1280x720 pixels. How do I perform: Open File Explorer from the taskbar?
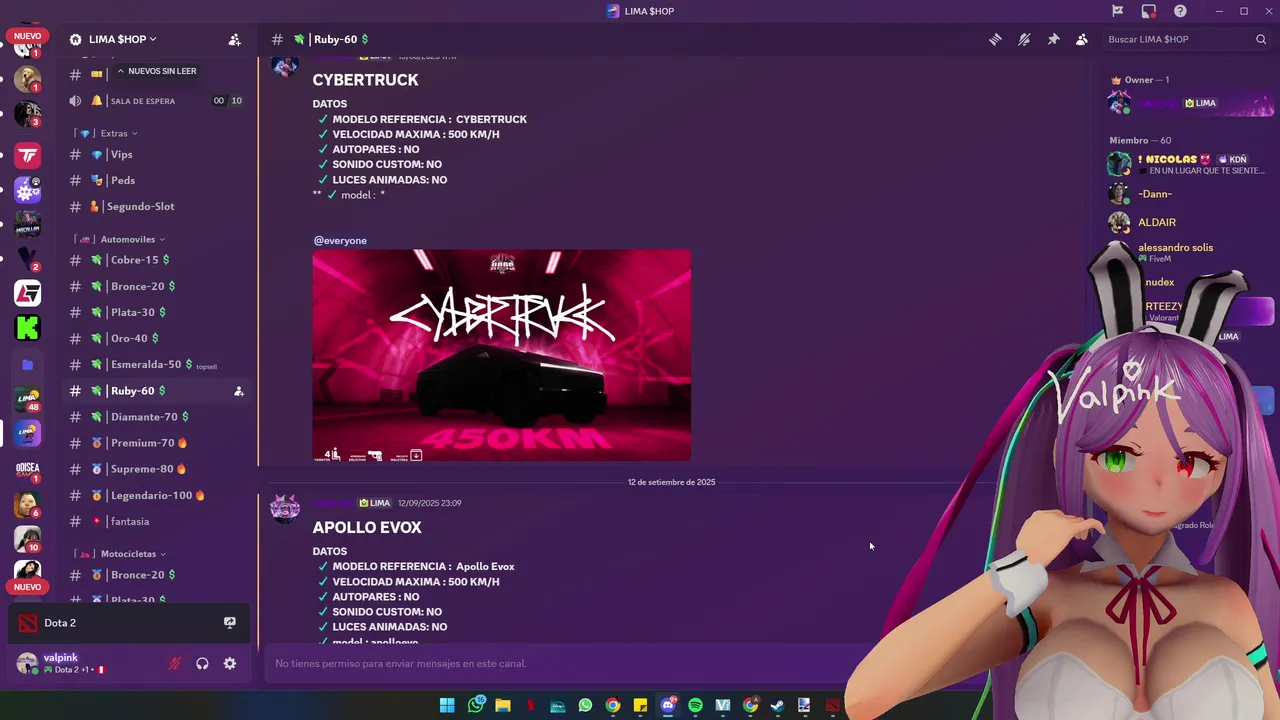(503, 705)
